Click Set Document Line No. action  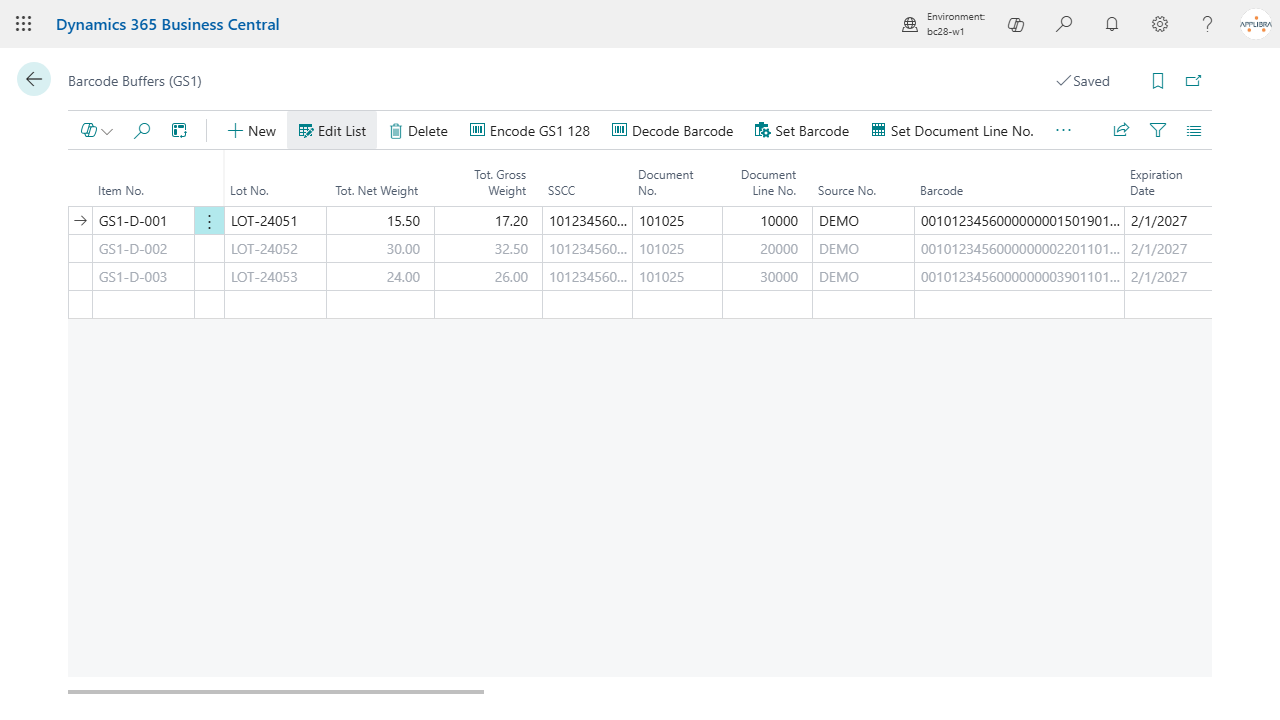[952, 131]
